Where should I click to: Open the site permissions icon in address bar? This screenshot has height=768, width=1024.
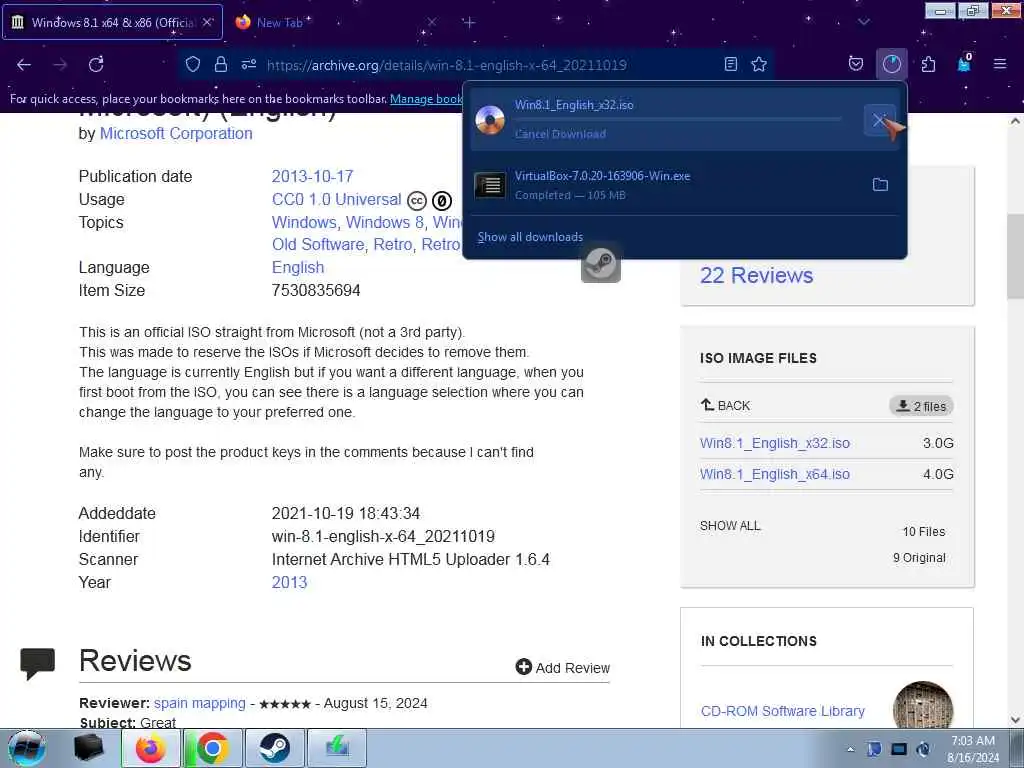click(x=249, y=64)
